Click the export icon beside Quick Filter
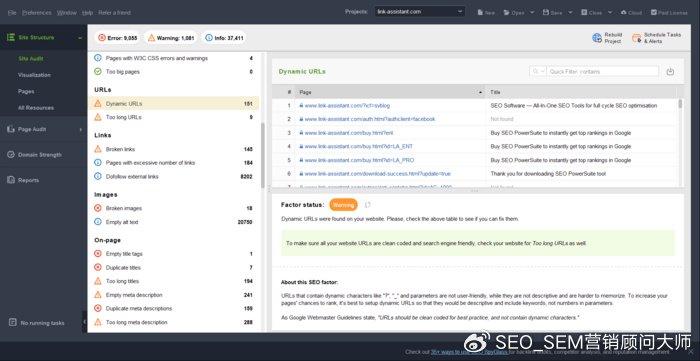700x361 pixels. (670, 71)
